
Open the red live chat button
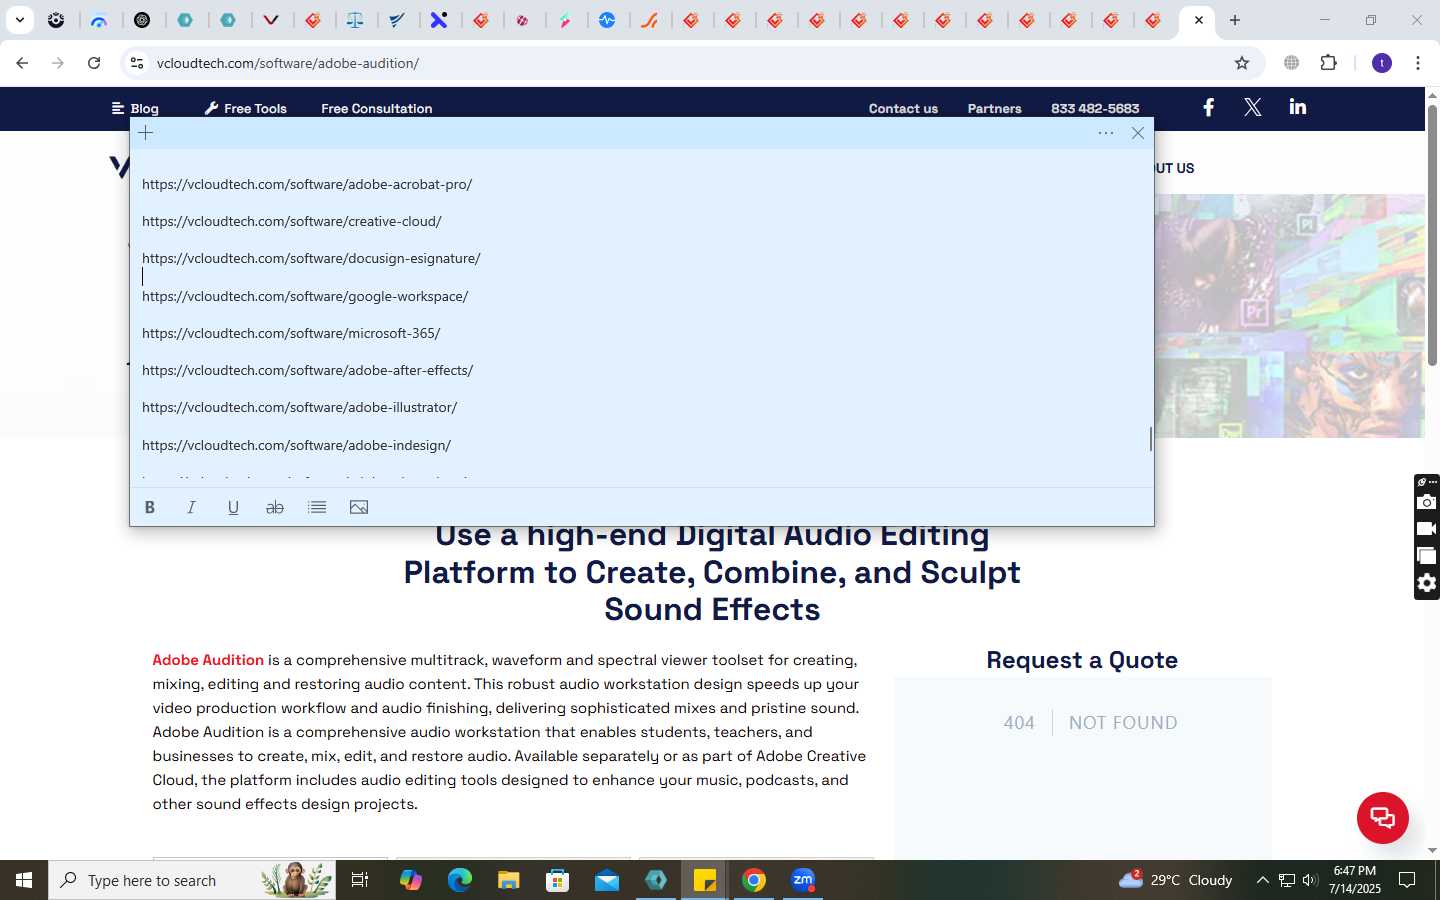click(1382, 817)
